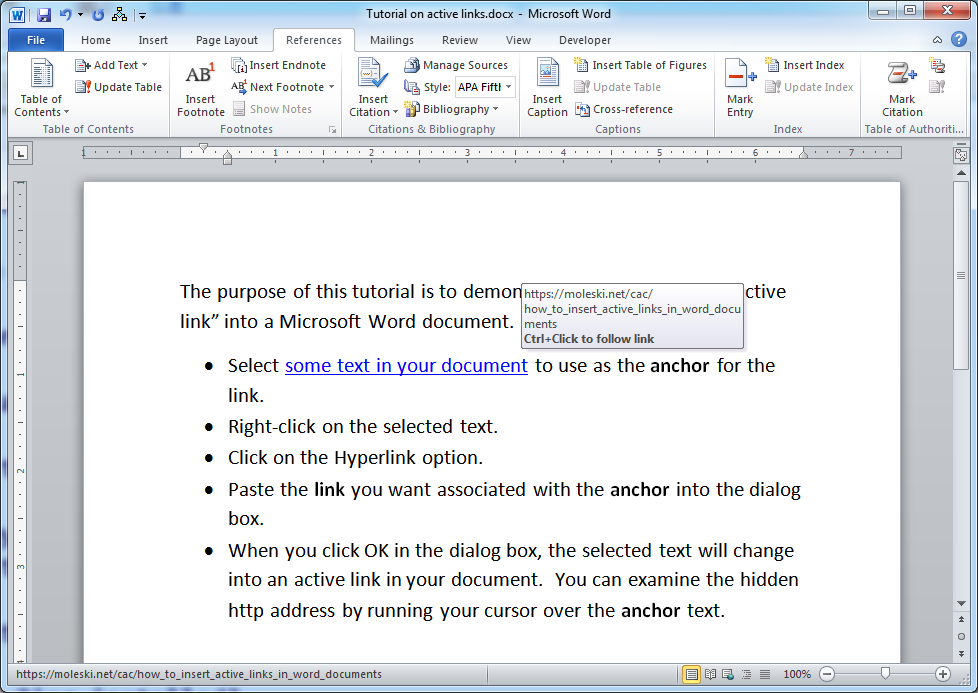Viewport: 978px width, 693px height.
Task: Click the 'some text in your document' hyperlink
Action: point(406,366)
